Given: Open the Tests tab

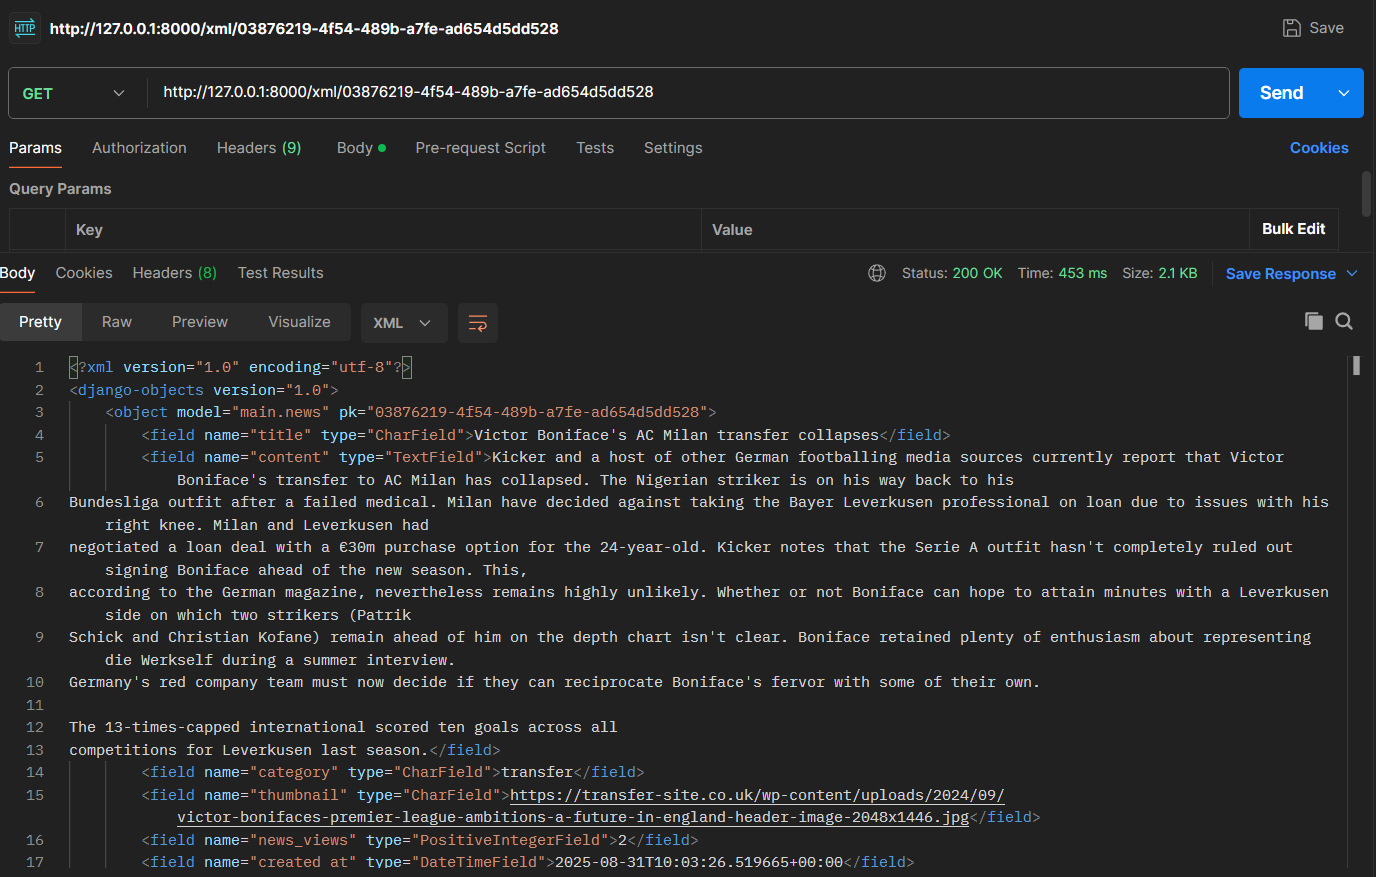Looking at the screenshot, I should tap(595, 148).
